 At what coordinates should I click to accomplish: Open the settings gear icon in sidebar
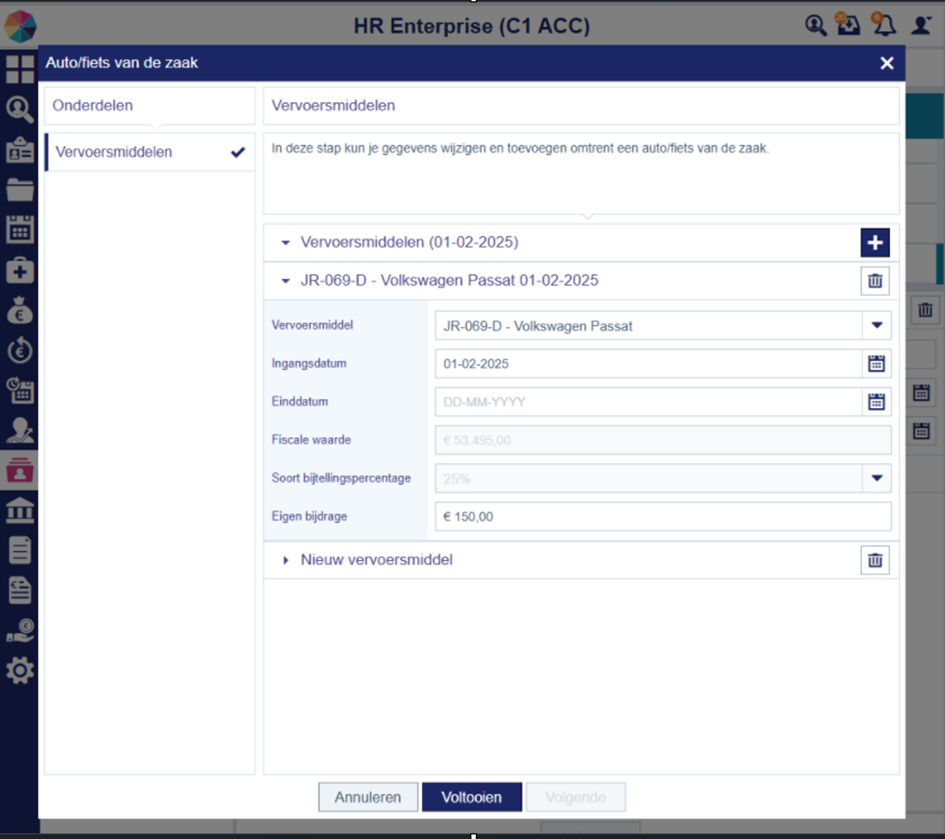coord(20,670)
